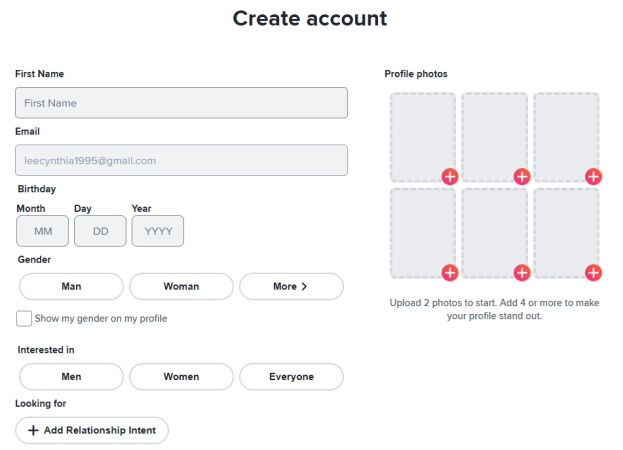623x450 pixels.
Task: Tap plus icon on bottom-right photo slot
Action: pos(593,273)
